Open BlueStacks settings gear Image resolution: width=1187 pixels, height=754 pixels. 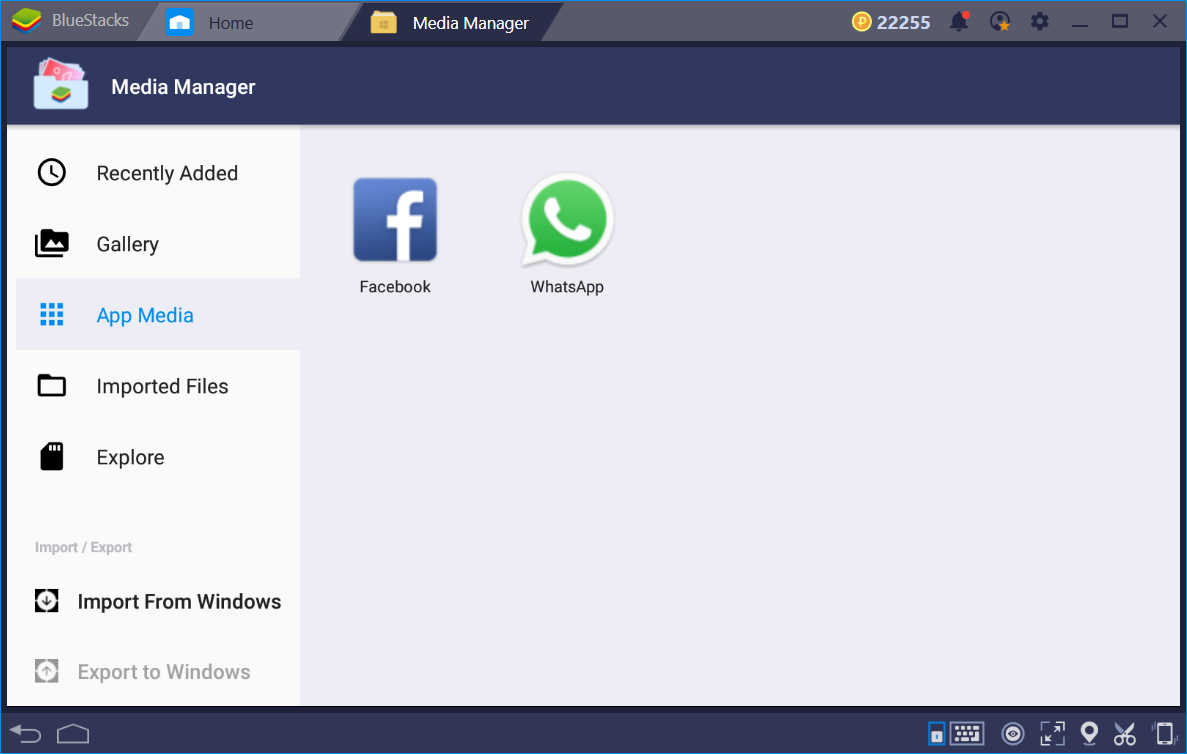pos(1040,21)
